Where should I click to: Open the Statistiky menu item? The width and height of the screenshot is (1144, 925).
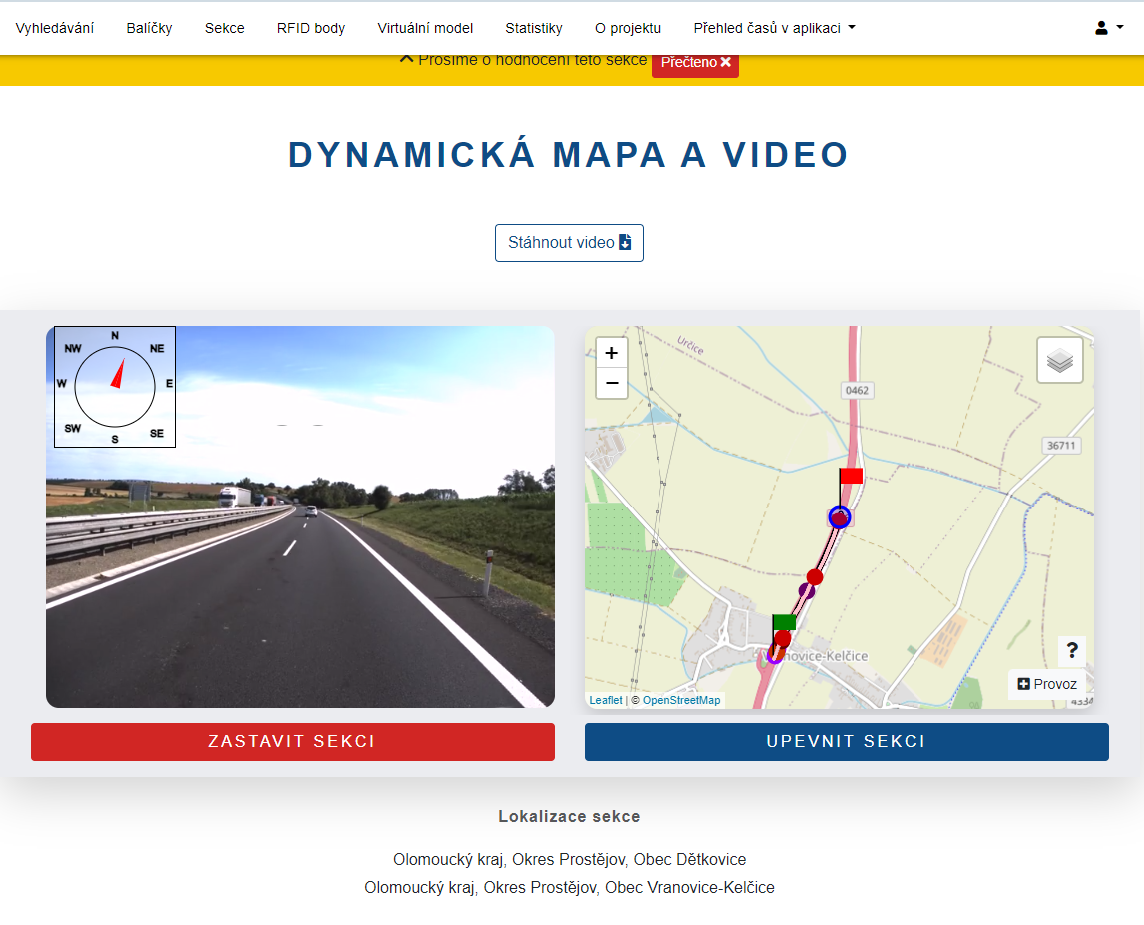[534, 28]
